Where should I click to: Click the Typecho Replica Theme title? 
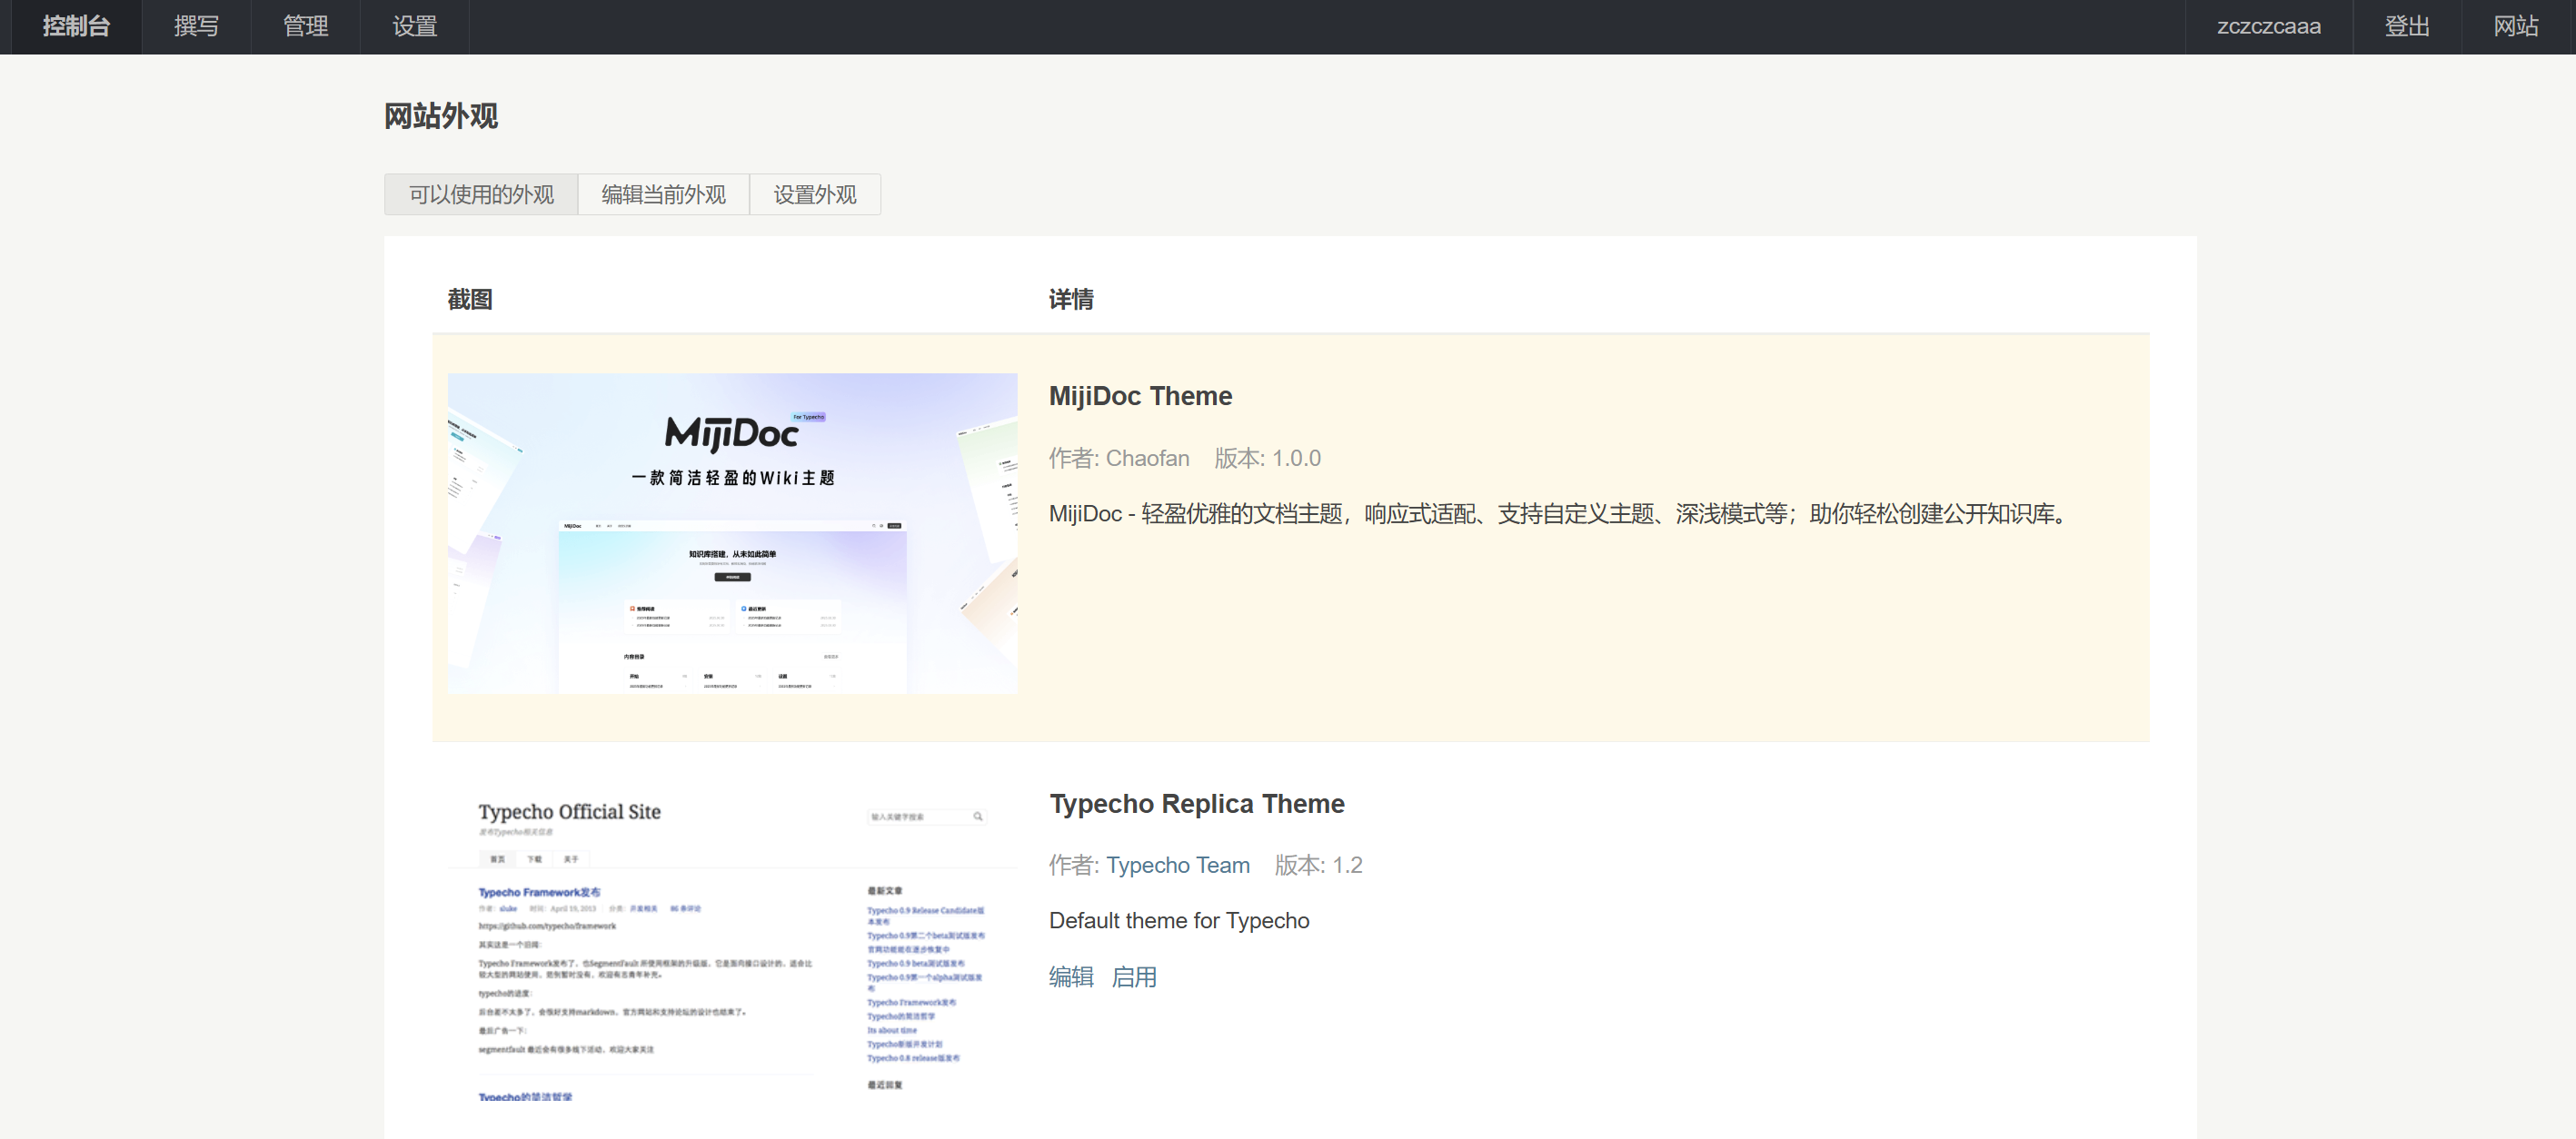point(1196,804)
